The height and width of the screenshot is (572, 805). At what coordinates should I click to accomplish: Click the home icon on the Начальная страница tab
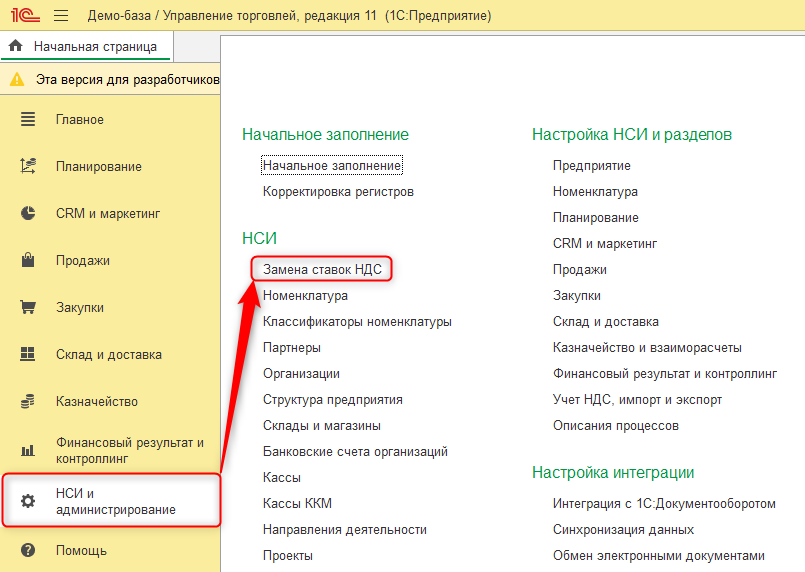pyautogui.click(x=16, y=46)
